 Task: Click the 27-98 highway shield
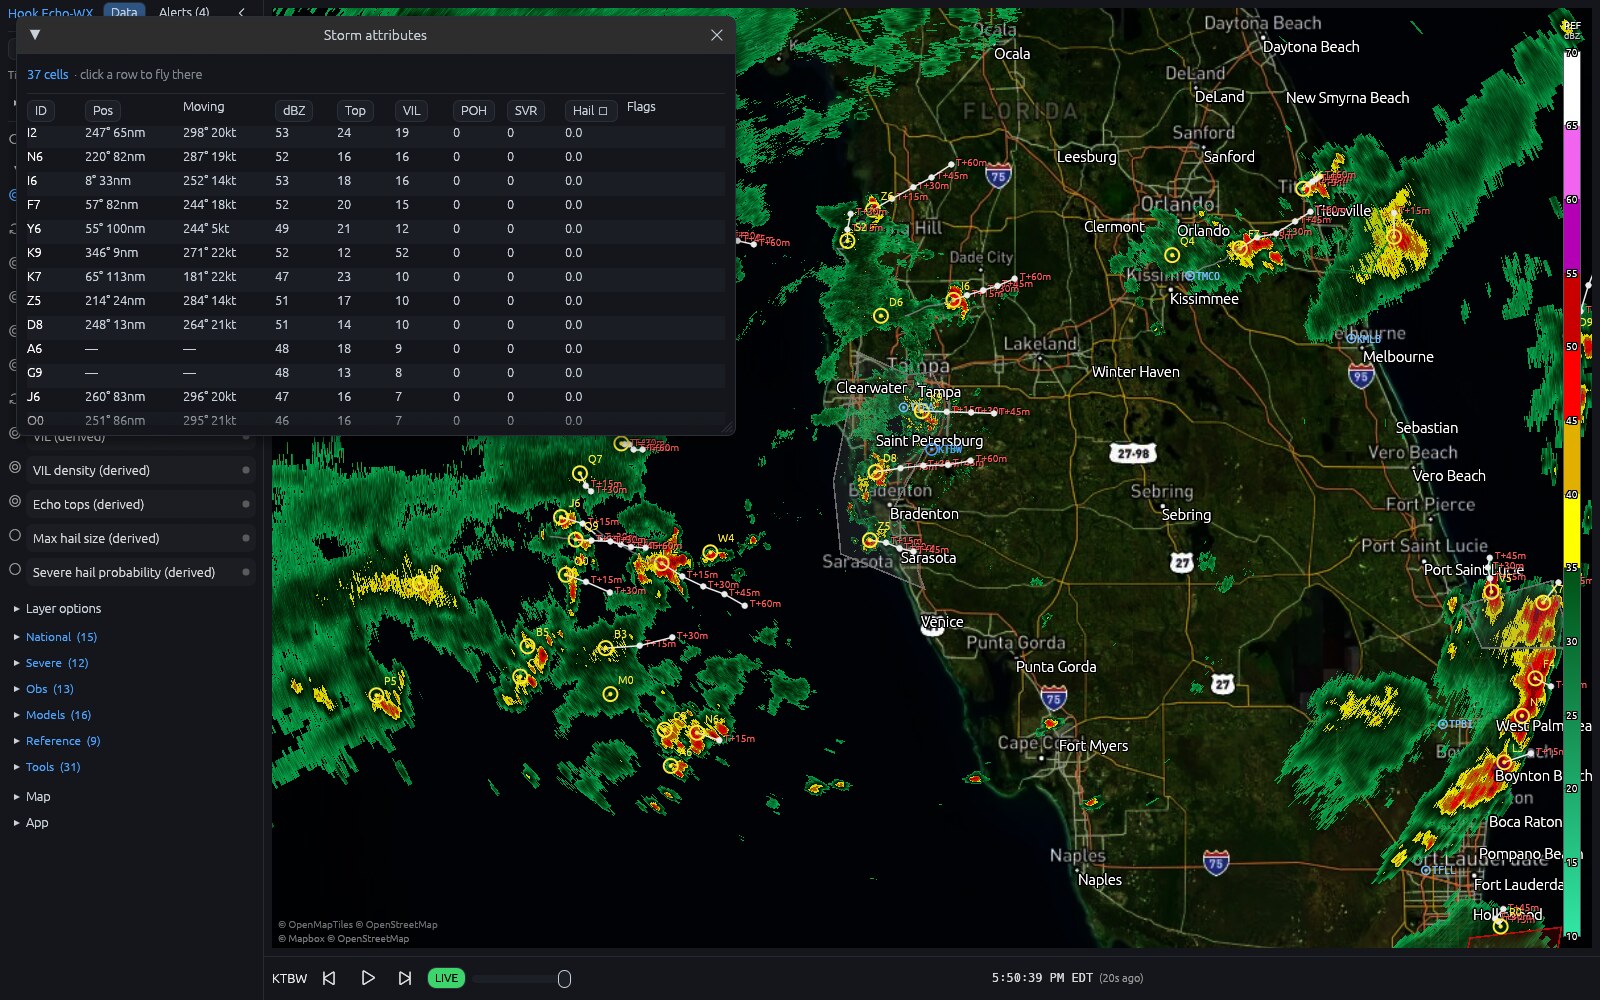point(1133,453)
